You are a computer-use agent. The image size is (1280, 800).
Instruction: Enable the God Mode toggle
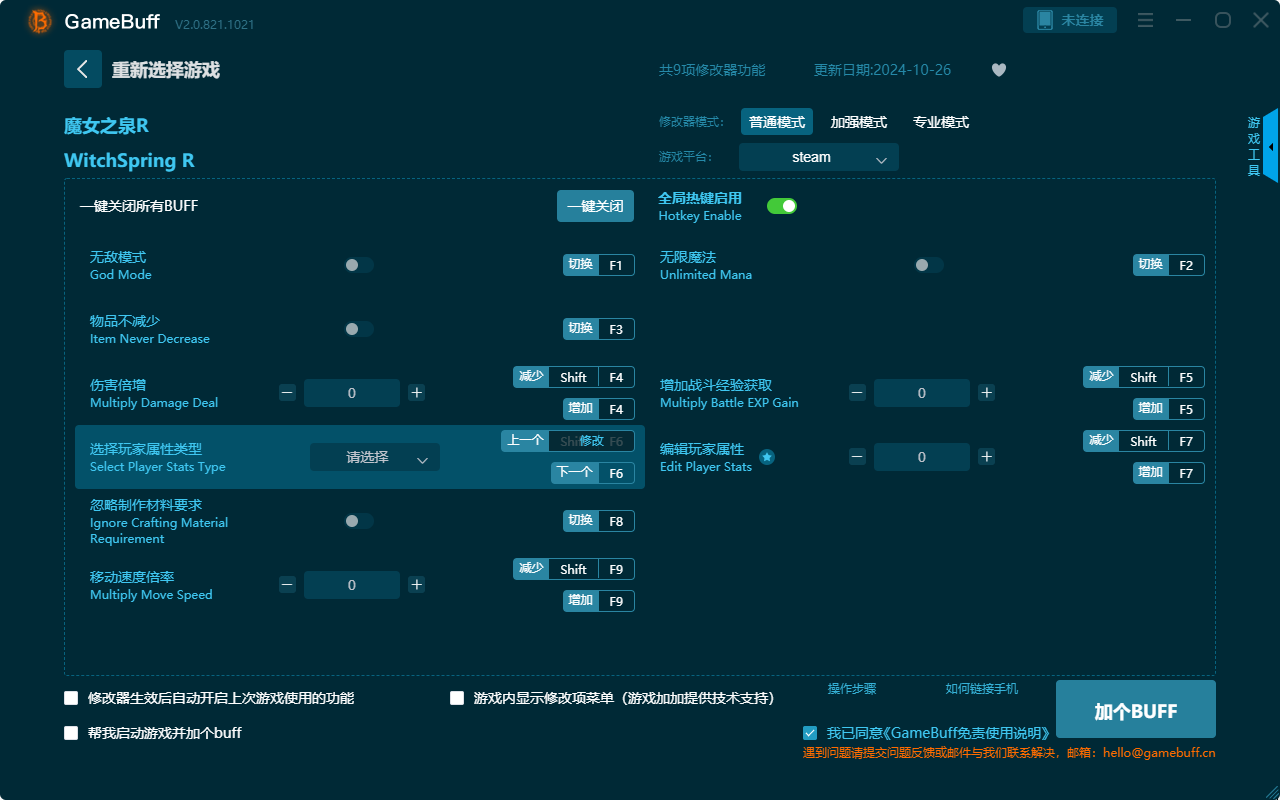tap(358, 264)
